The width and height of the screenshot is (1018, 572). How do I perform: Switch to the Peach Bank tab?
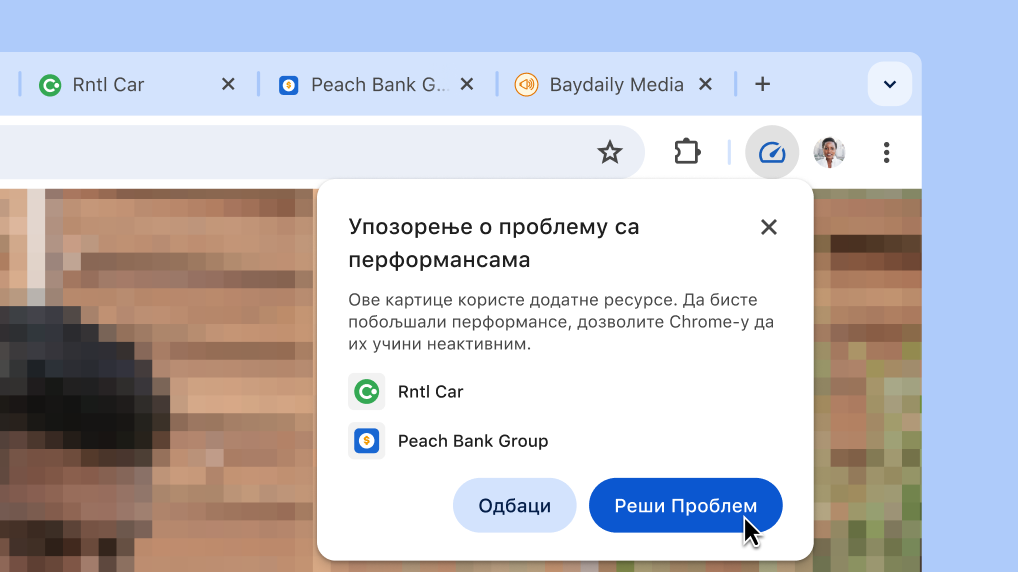[x=379, y=85]
